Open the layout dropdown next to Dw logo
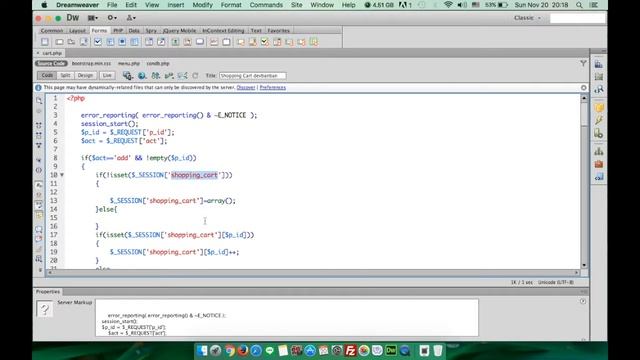The height and width of the screenshot is (360, 640). click(93, 18)
